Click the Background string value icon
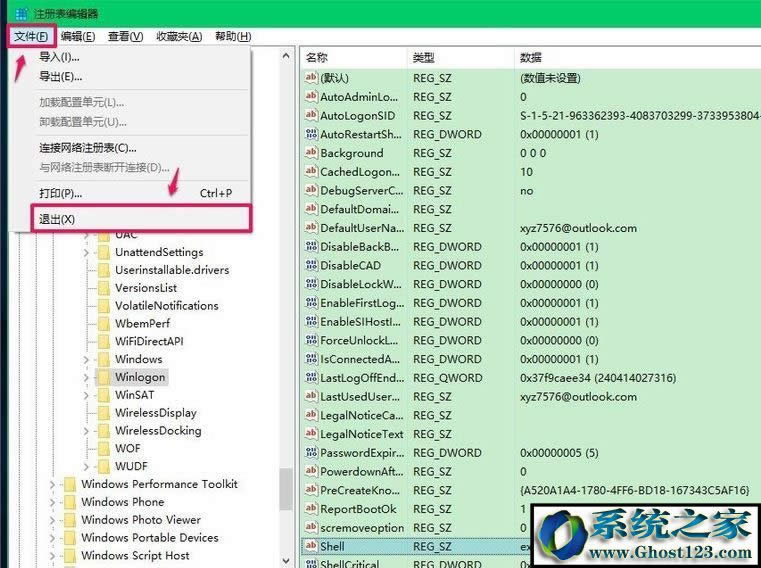The height and width of the screenshot is (568, 761). tap(311, 152)
